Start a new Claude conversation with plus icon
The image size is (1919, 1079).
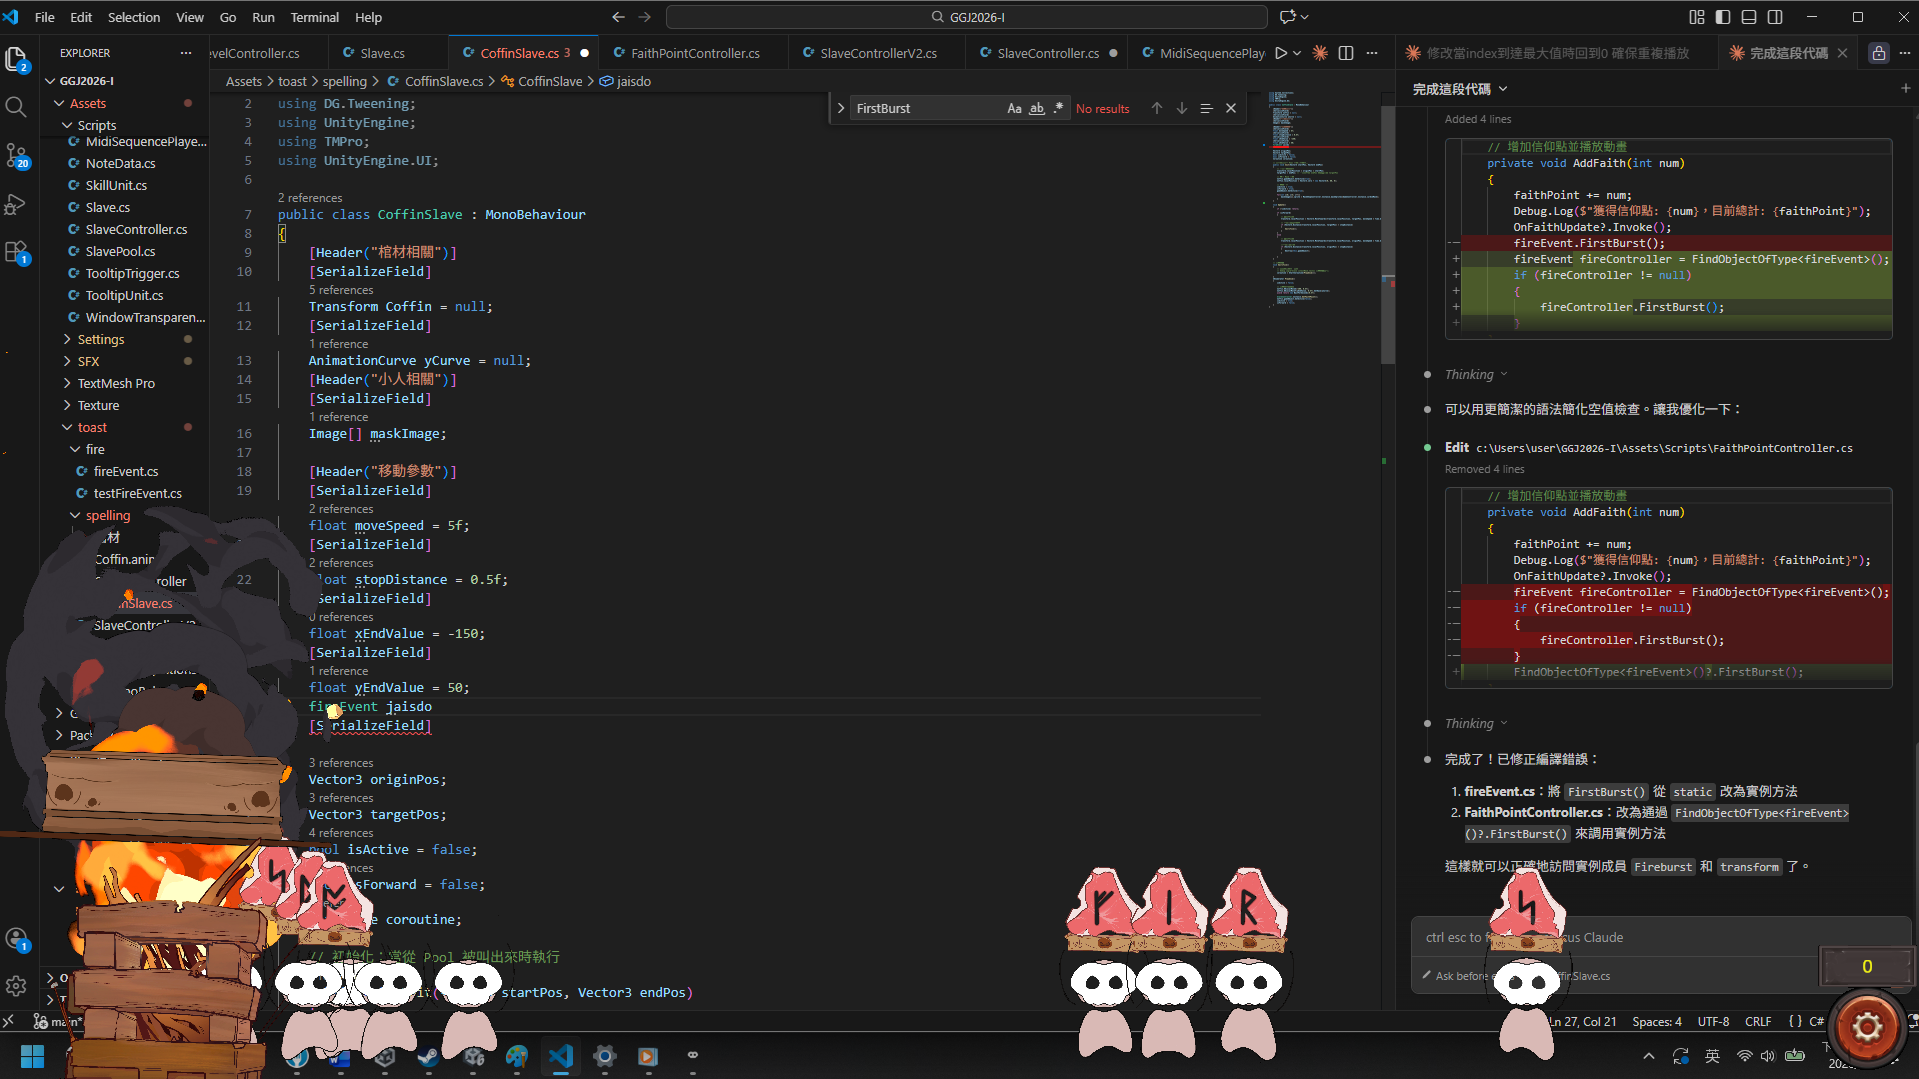pos(1905,88)
